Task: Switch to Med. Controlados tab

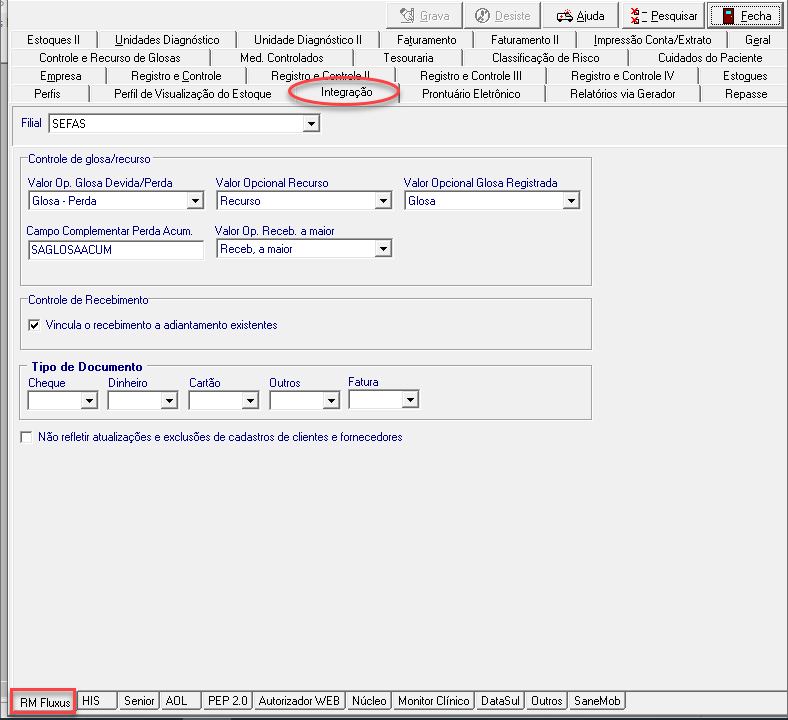Action: (281, 58)
